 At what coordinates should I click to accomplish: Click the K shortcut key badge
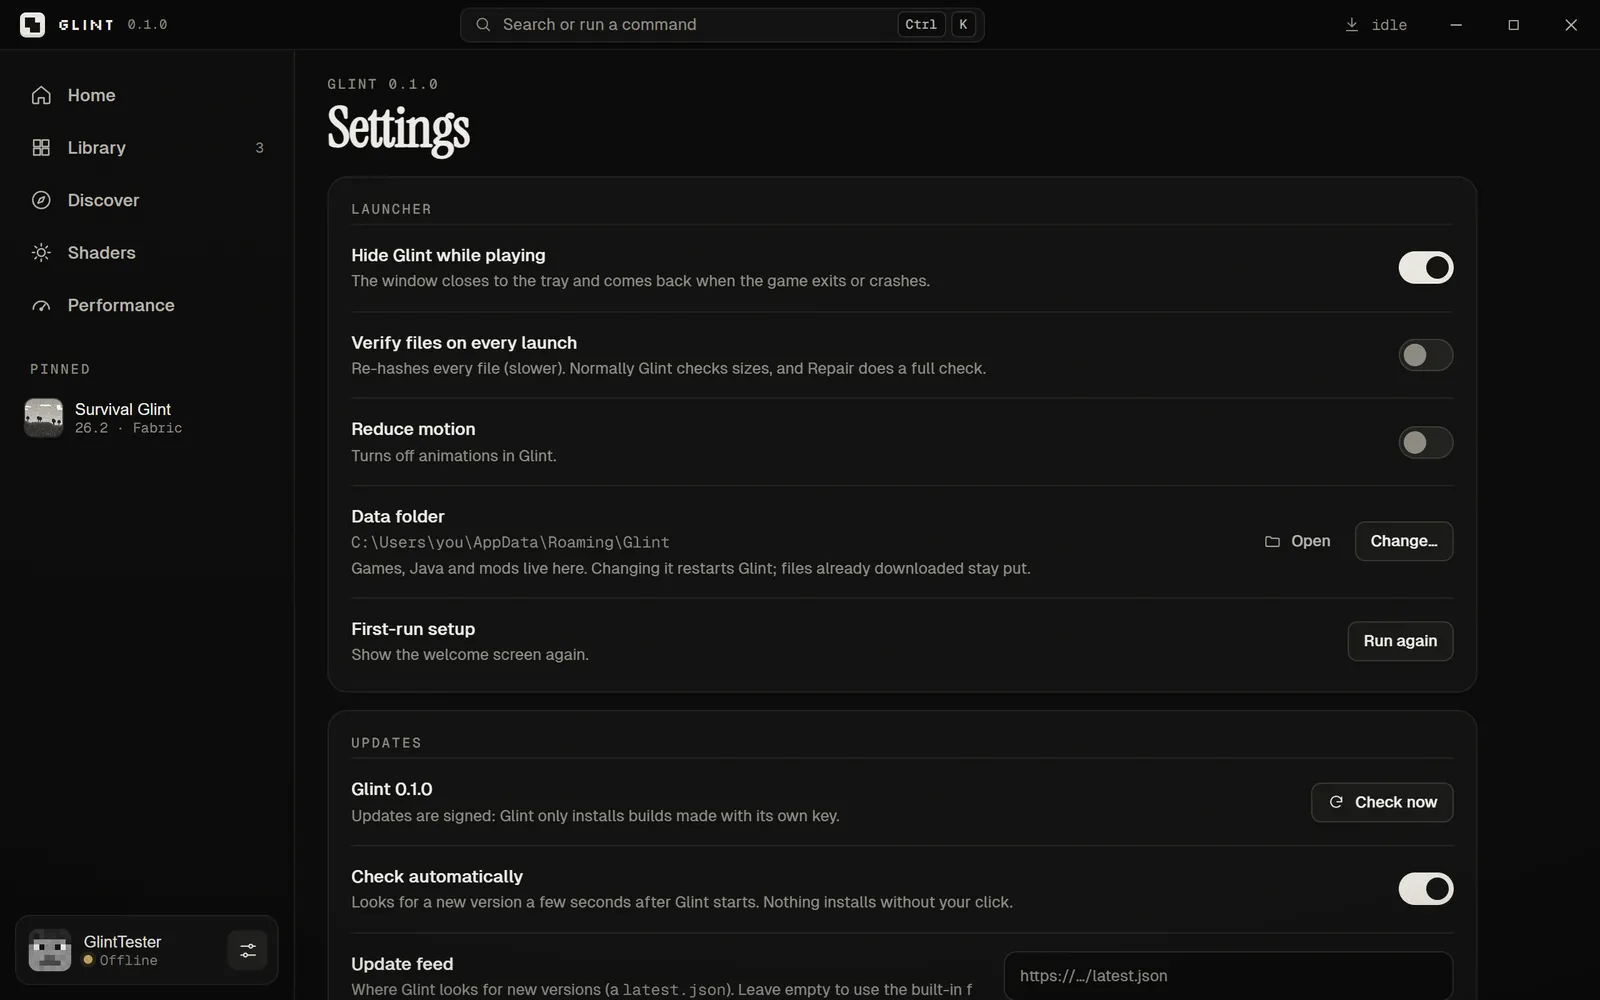coord(963,25)
